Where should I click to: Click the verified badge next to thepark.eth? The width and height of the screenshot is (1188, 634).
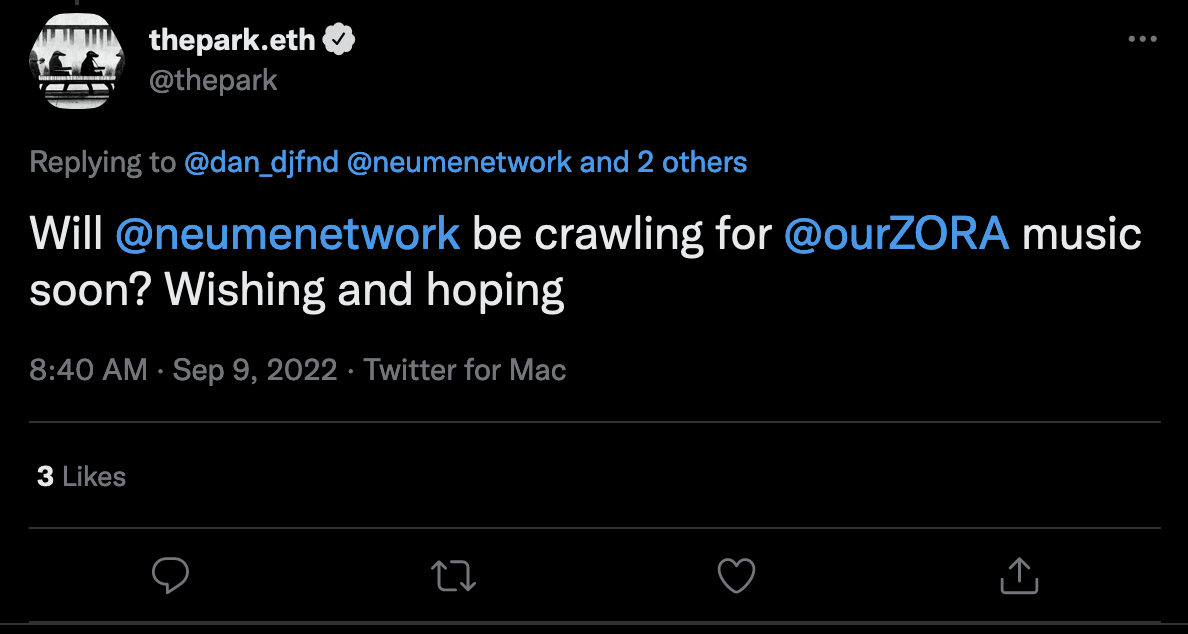click(340, 39)
